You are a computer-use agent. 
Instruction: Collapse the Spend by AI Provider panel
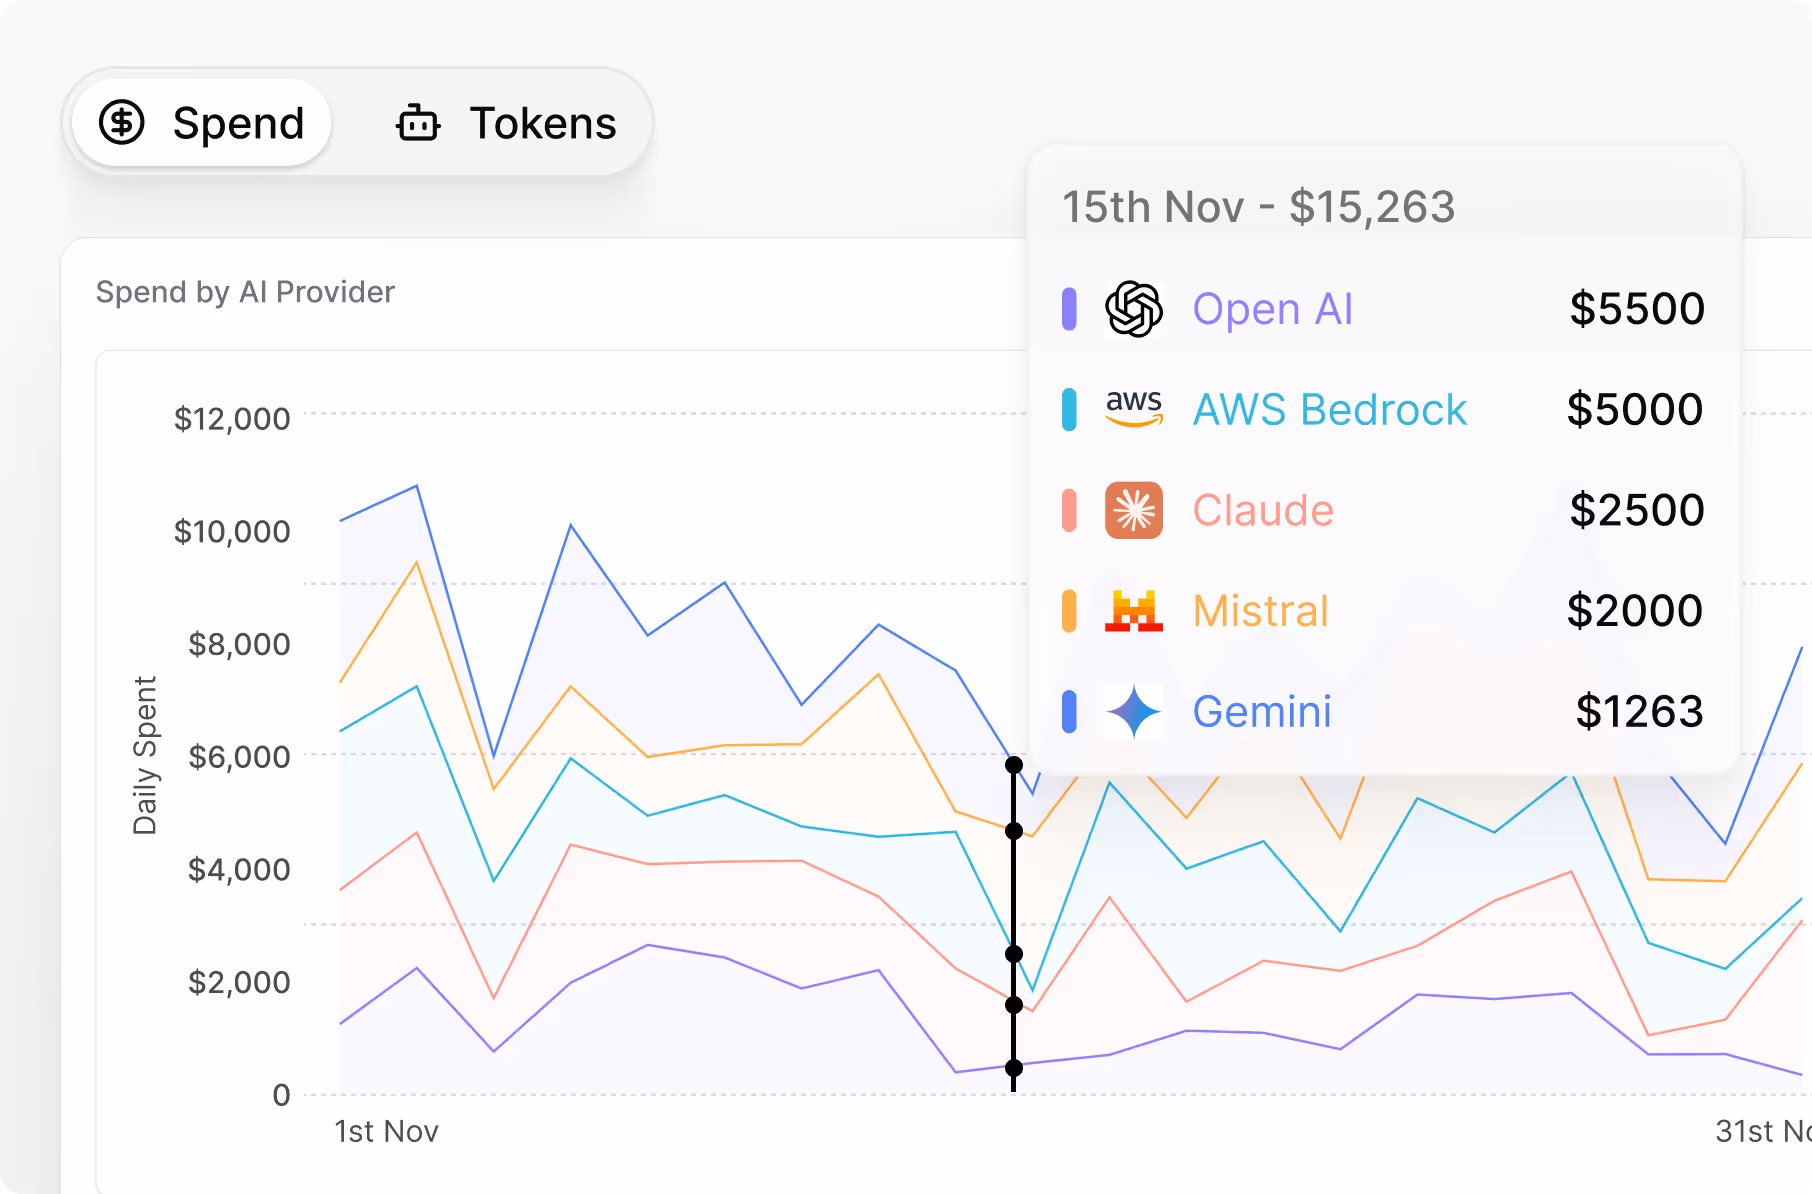tap(245, 291)
